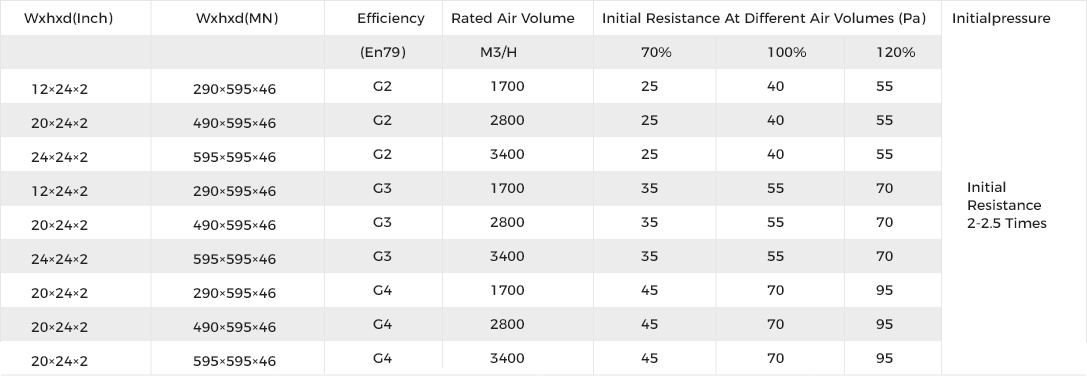The image size is (1087, 376).
Task: Select the Initial Resistance At Different Air Volumes header
Action: [x=764, y=19]
